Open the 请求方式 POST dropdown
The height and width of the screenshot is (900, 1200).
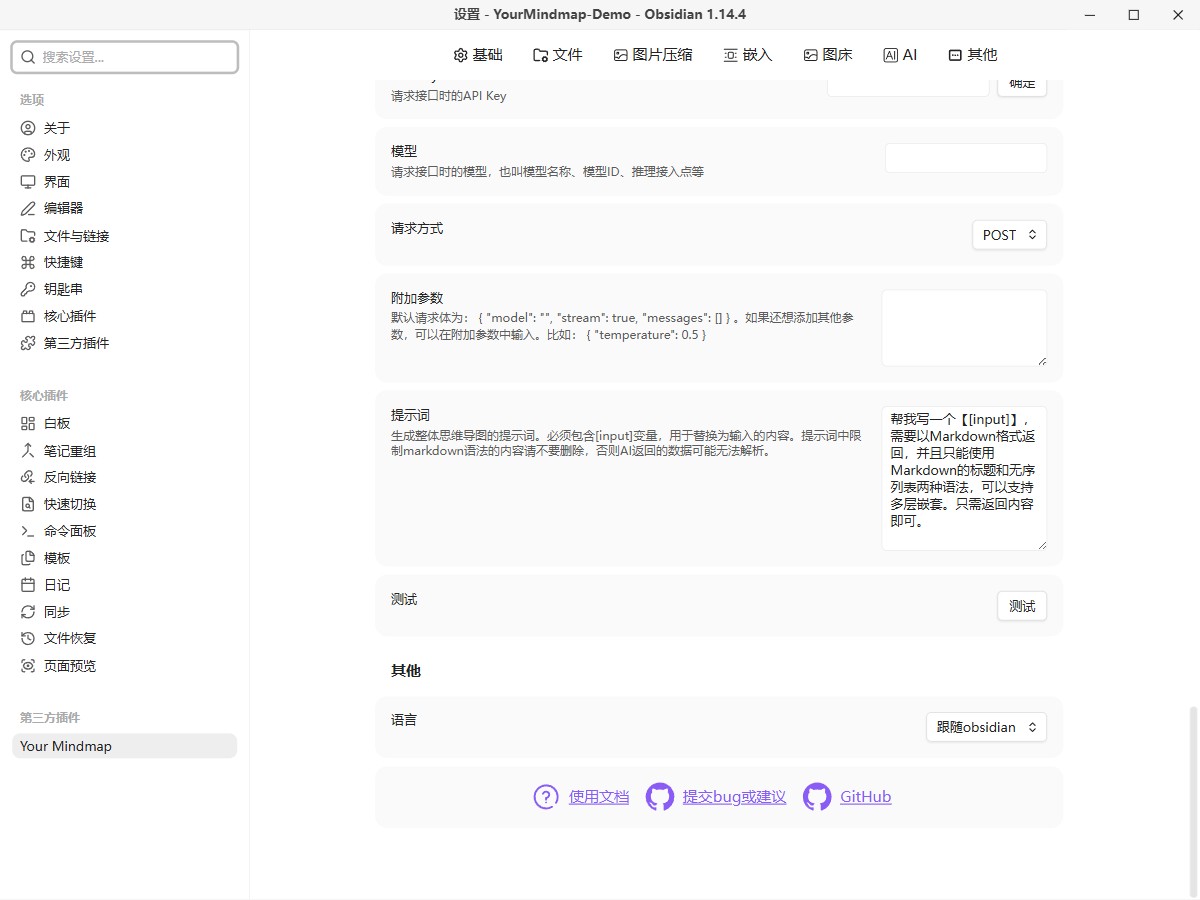[x=1009, y=235]
